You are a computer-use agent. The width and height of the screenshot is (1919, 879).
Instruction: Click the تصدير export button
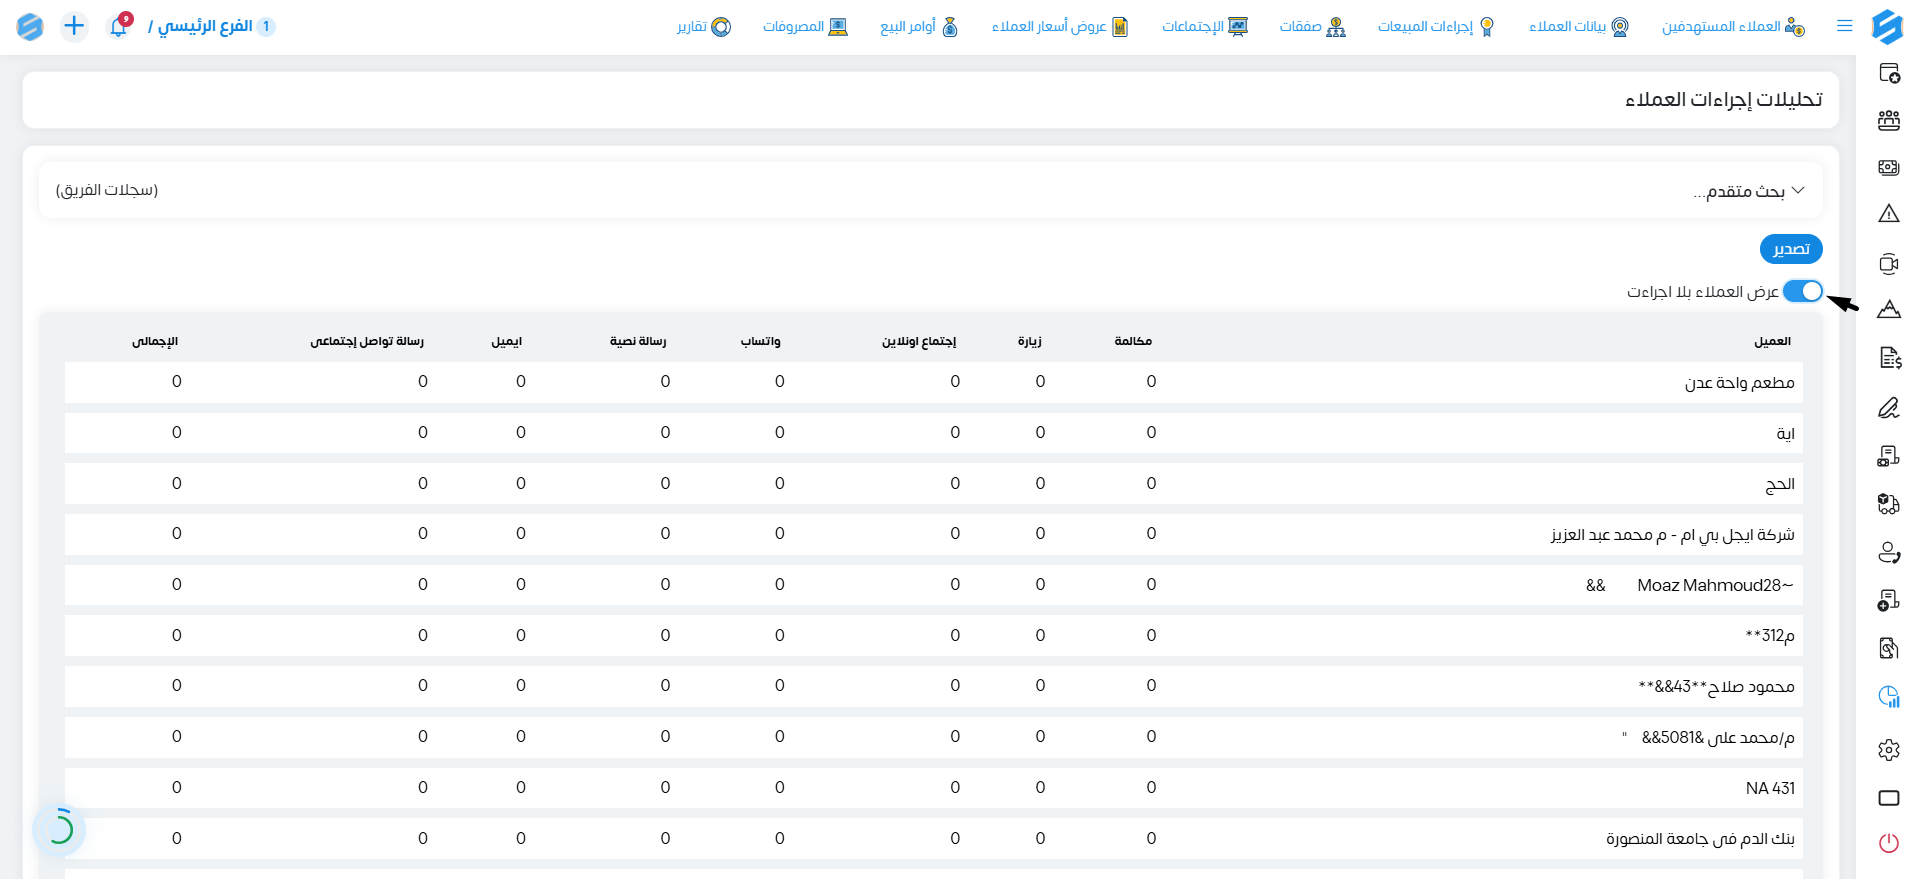1791,249
